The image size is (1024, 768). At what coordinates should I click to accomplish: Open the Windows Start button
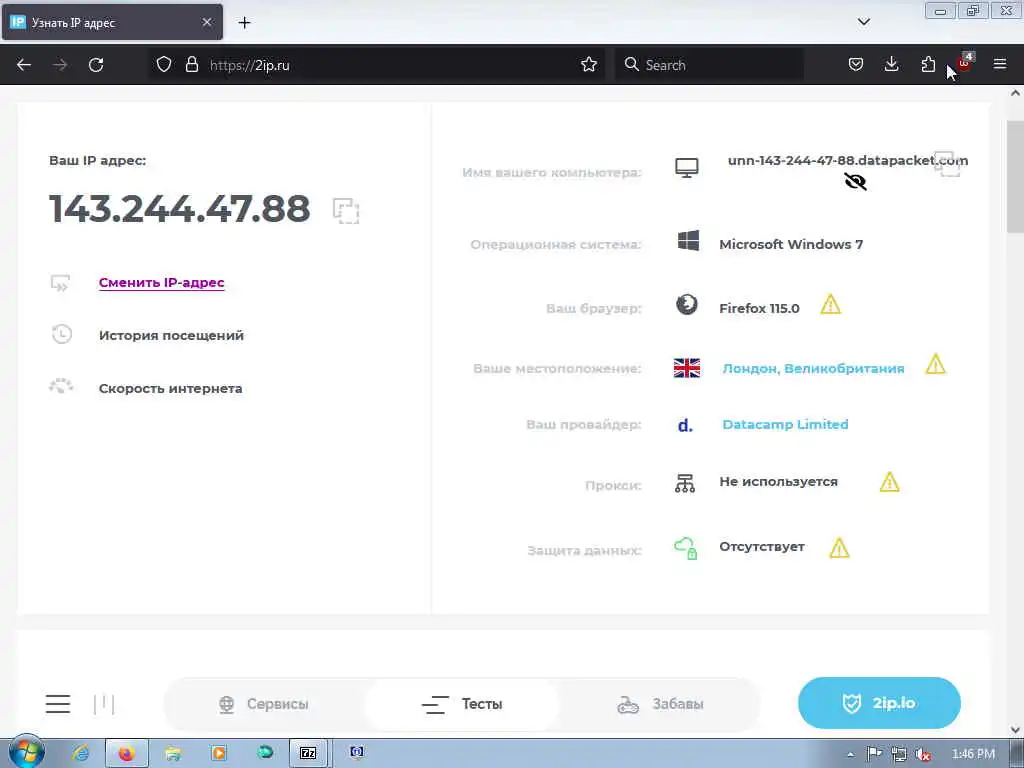point(26,752)
